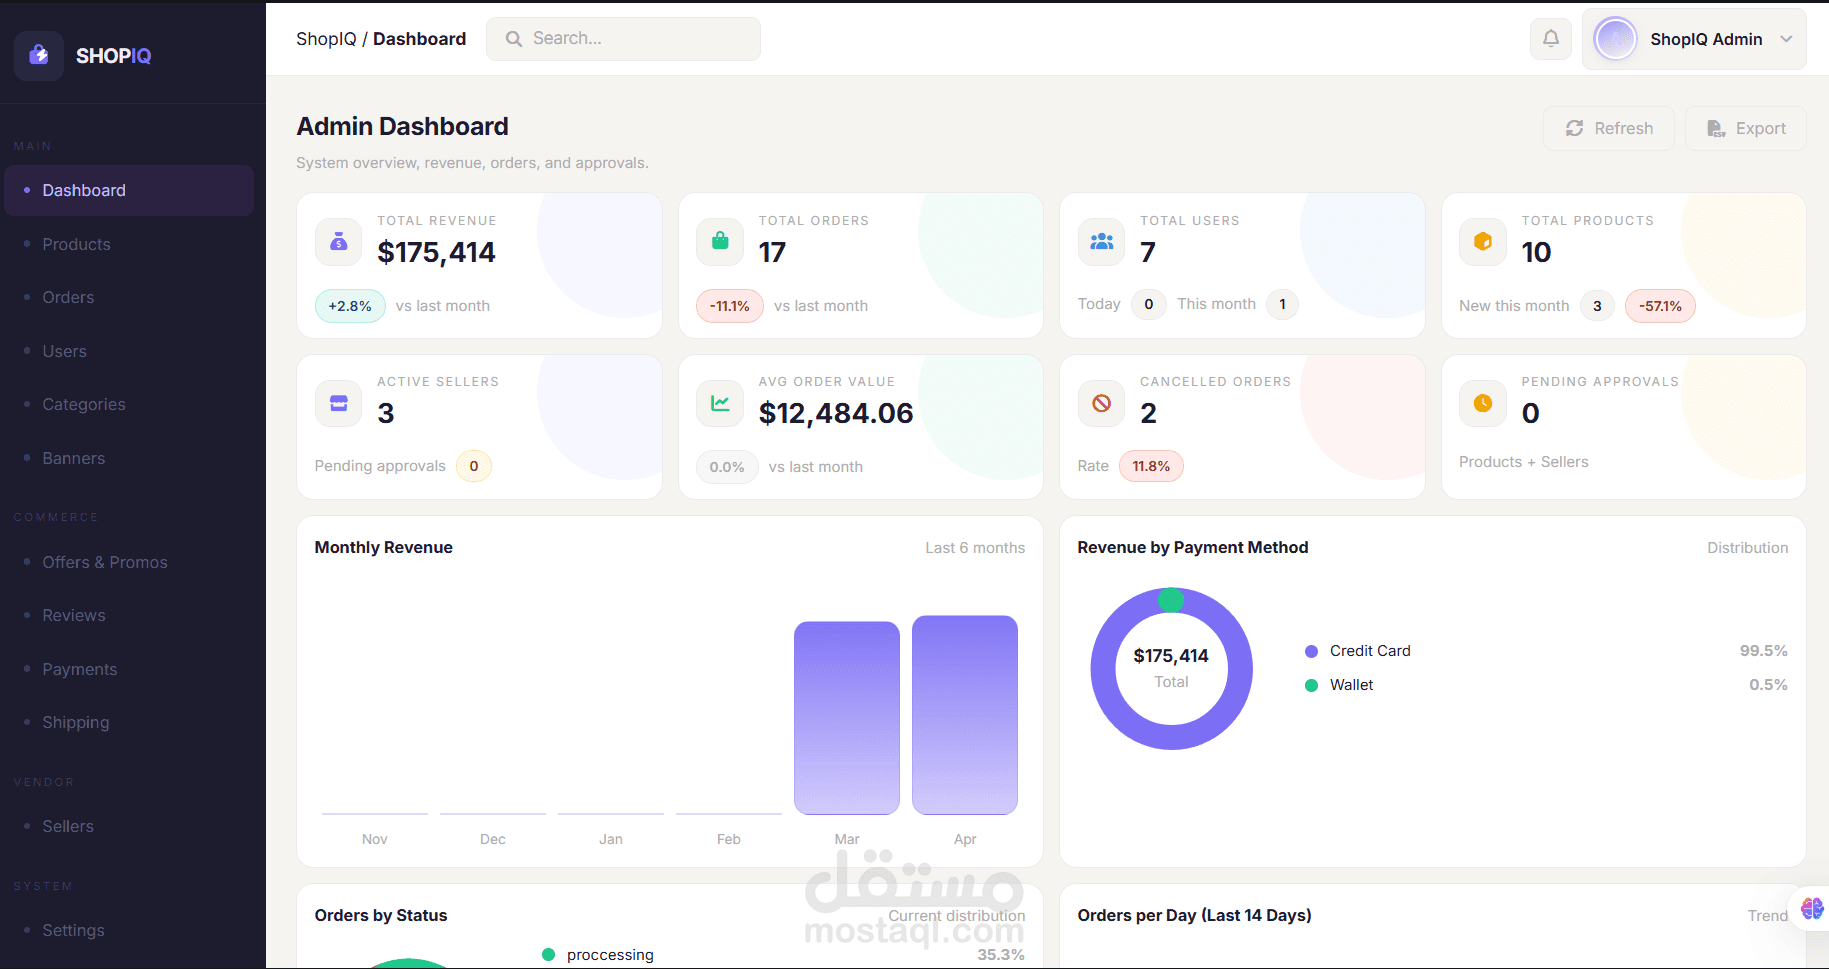Click the -11.1% orders change badge
Image resolution: width=1829 pixels, height=969 pixels.
pyautogui.click(x=730, y=306)
